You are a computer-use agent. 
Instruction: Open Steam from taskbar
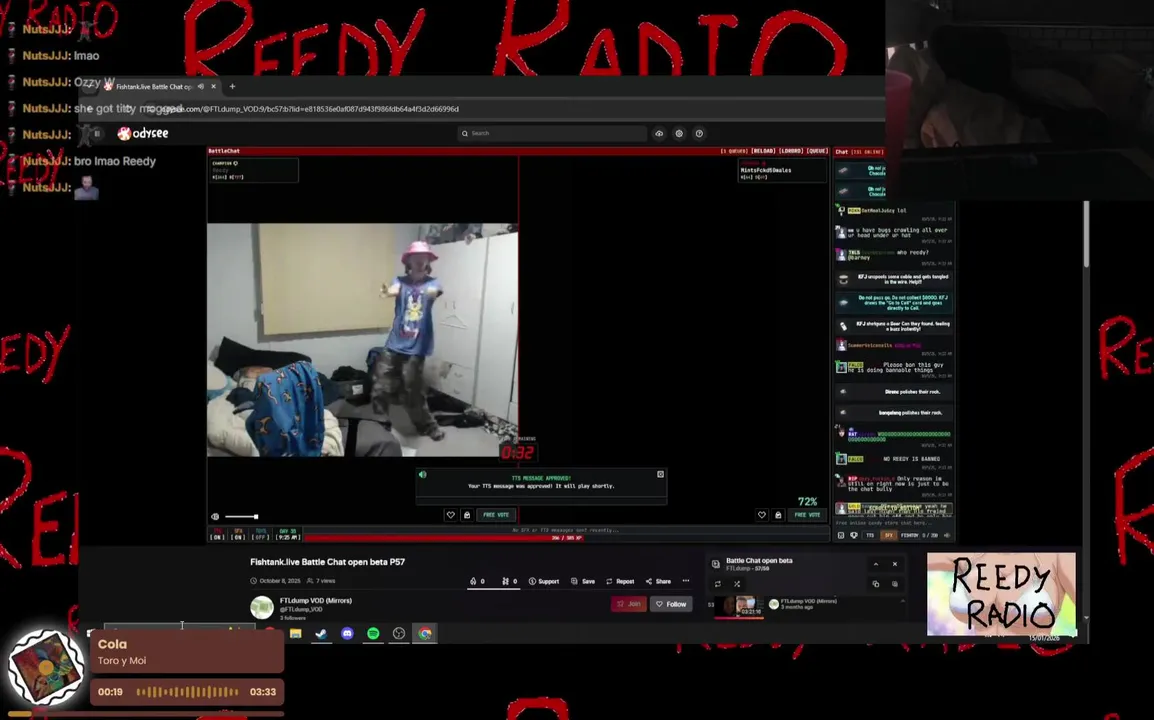click(322, 633)
